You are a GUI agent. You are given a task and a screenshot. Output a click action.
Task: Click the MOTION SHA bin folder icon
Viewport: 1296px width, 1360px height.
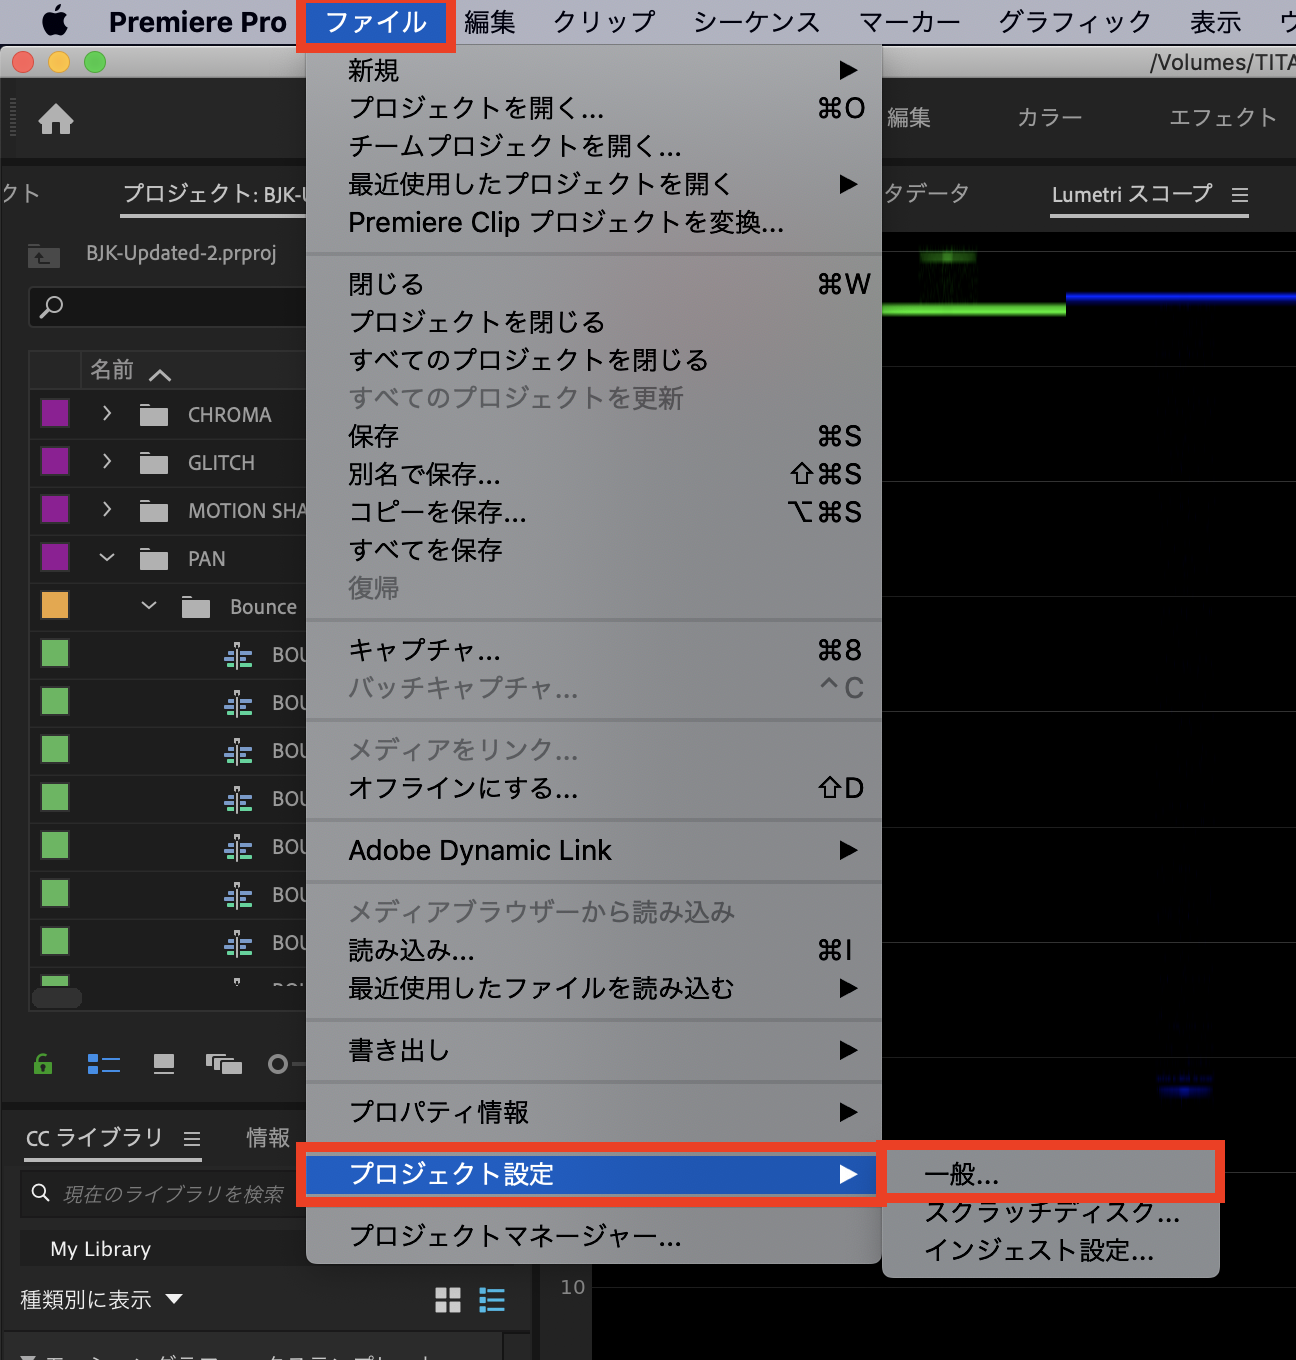coord(154,511)
